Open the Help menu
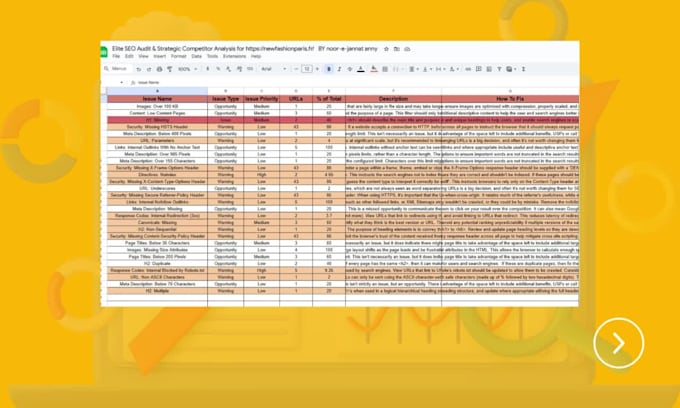The width and height of the screenshot is (680, 408). tap(256, 56)
